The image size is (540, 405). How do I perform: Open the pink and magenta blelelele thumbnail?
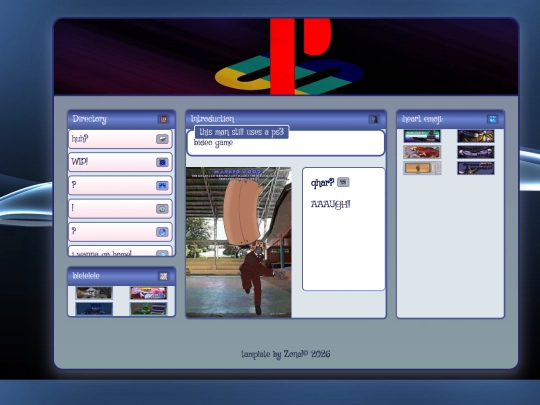point(148,293)
